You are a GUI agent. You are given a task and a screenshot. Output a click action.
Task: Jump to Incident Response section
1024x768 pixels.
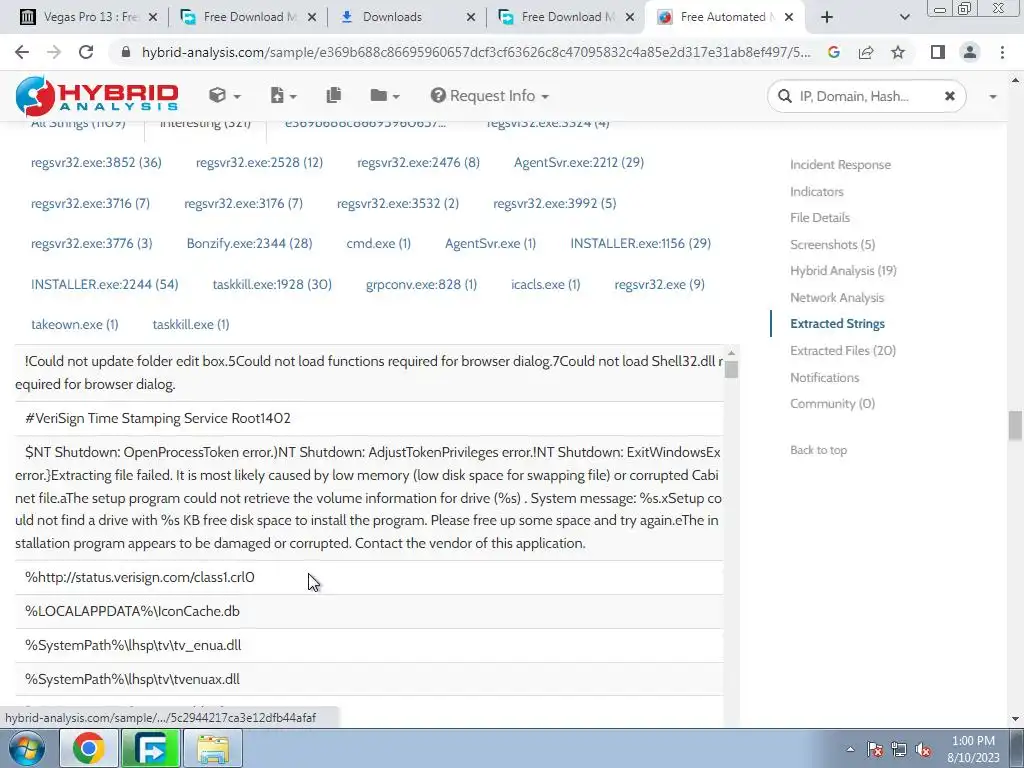pyautogui.click(x=840, y=165)
